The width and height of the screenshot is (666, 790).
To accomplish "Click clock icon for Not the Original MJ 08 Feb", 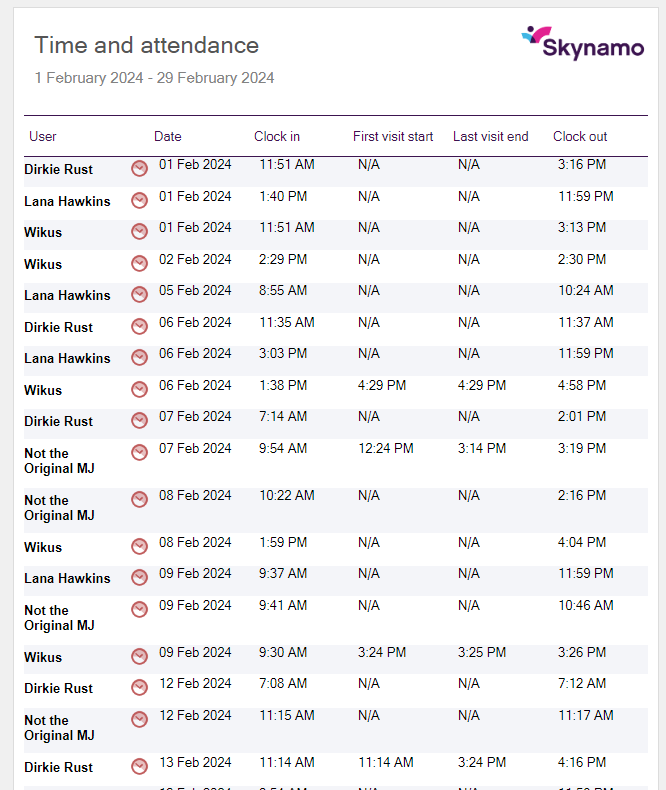I will point(139,499).
